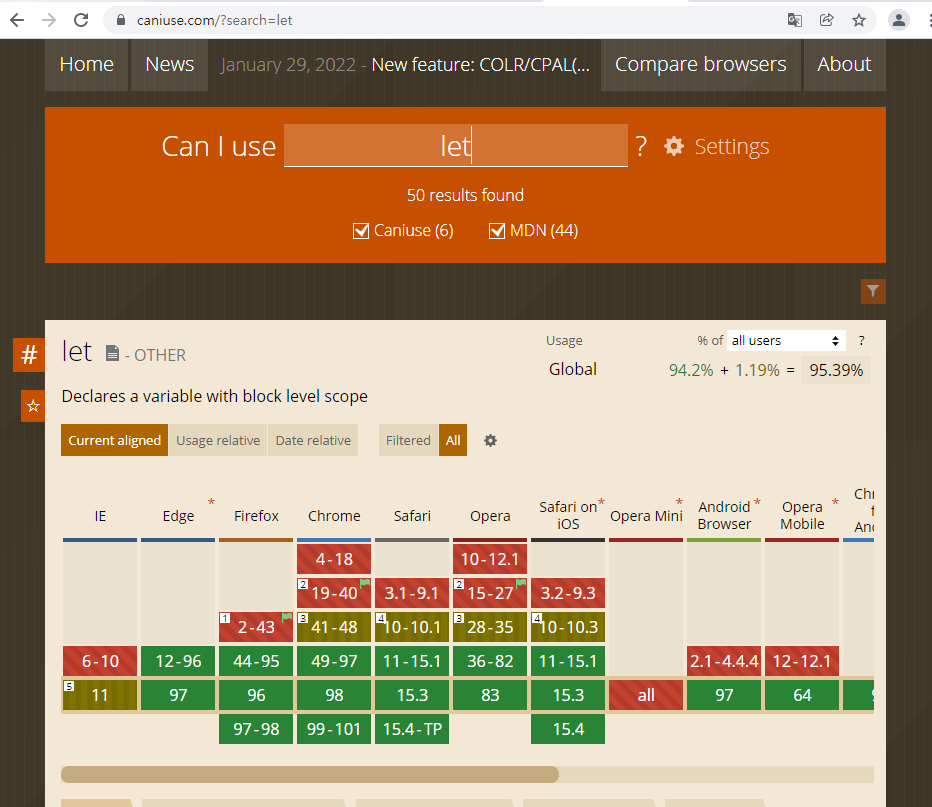Click green flag on Chrome 19-40
Viewport: 932px width, 807px height.
point(365,583)
